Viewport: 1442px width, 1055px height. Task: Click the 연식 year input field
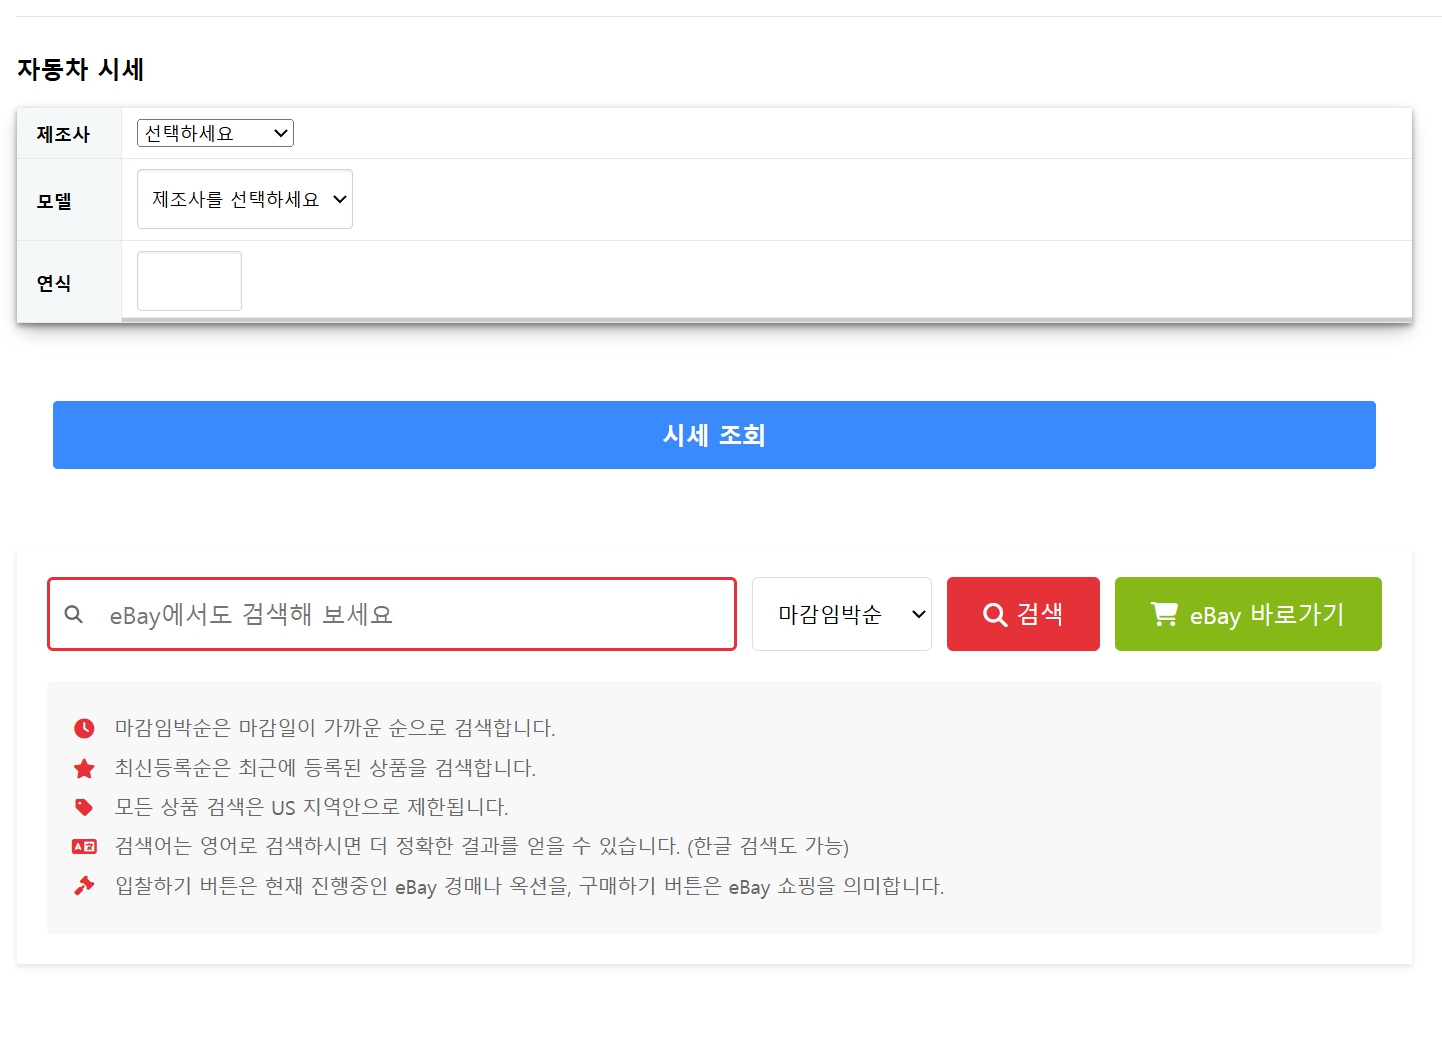pyautogui.click(x=189, y=281)
